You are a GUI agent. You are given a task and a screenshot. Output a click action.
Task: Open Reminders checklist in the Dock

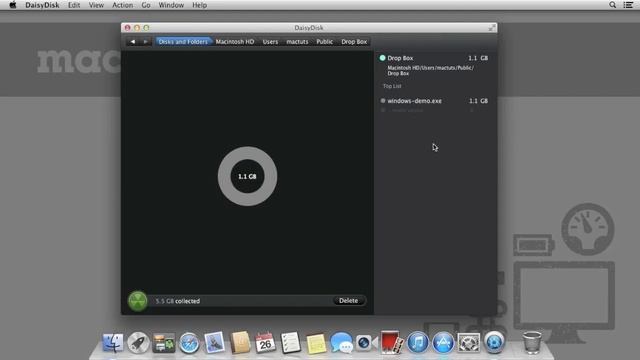291,342
